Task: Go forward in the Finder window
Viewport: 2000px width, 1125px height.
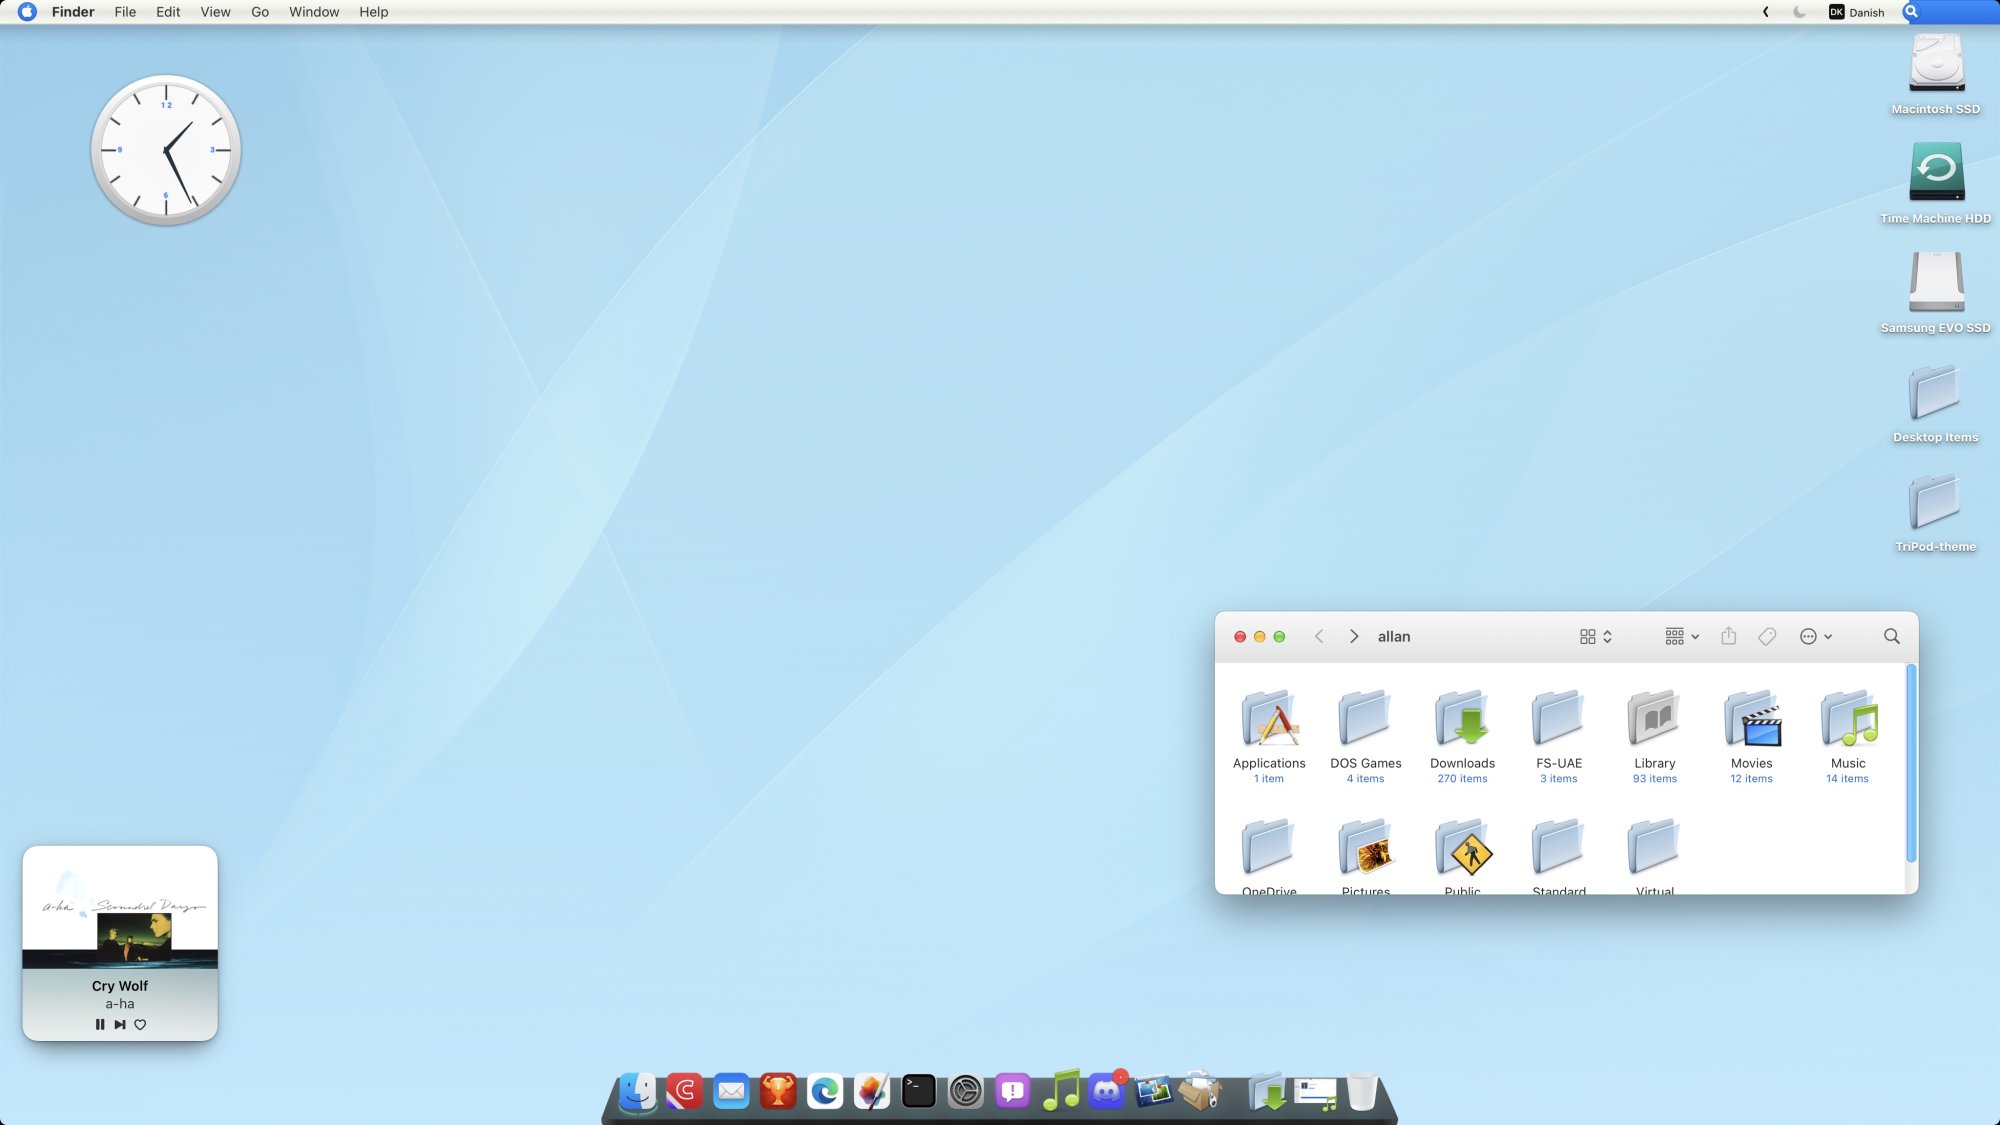Action: [x=1354, y=637]
